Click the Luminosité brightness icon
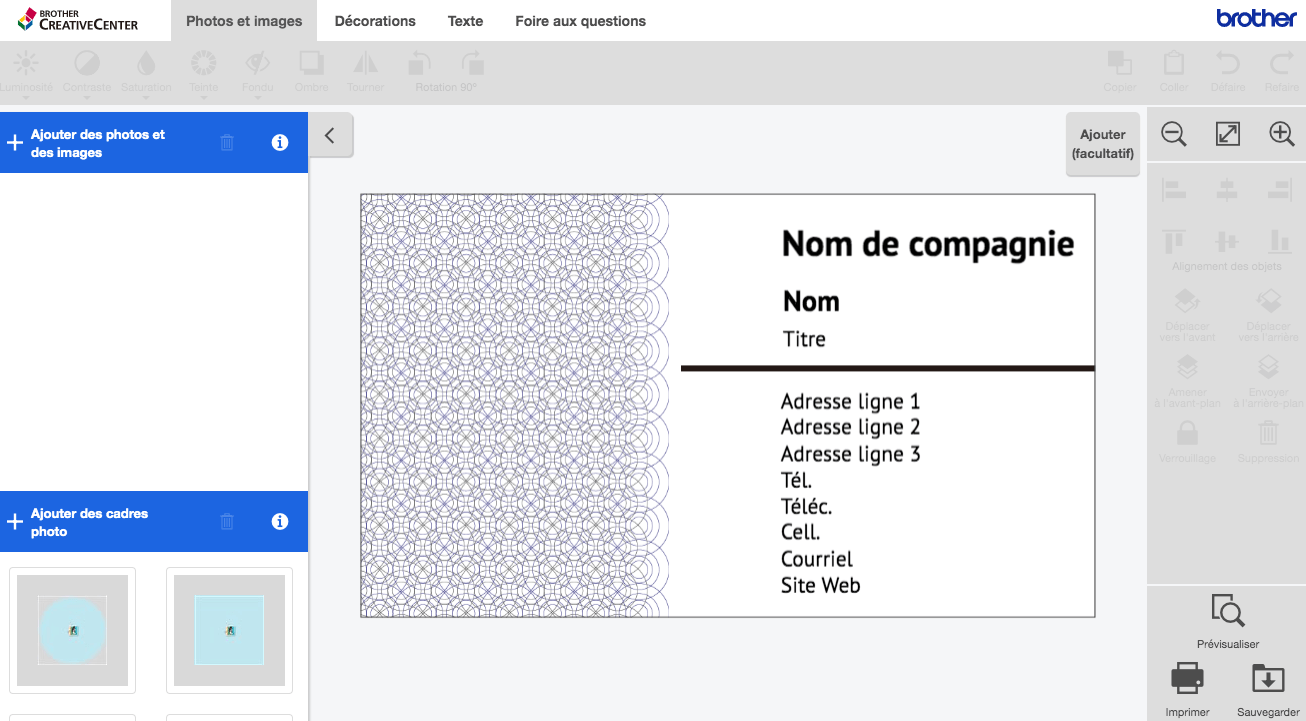This screenshot has height=721, width=1306. (27, 64)
